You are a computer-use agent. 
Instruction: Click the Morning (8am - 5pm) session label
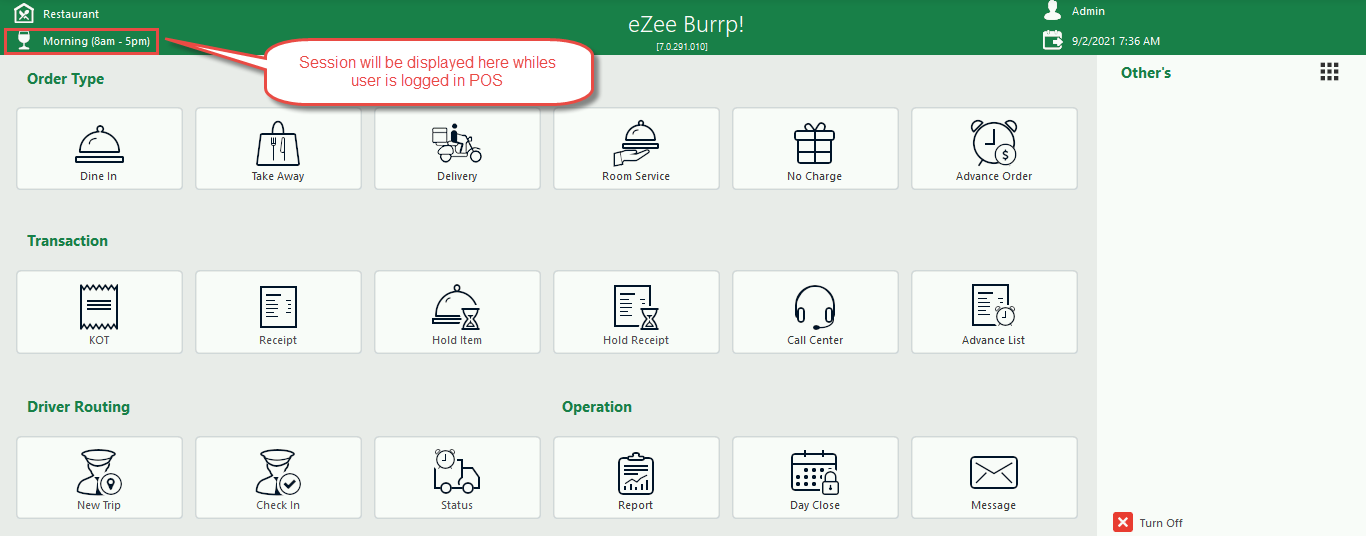click(x=96, y=42)
